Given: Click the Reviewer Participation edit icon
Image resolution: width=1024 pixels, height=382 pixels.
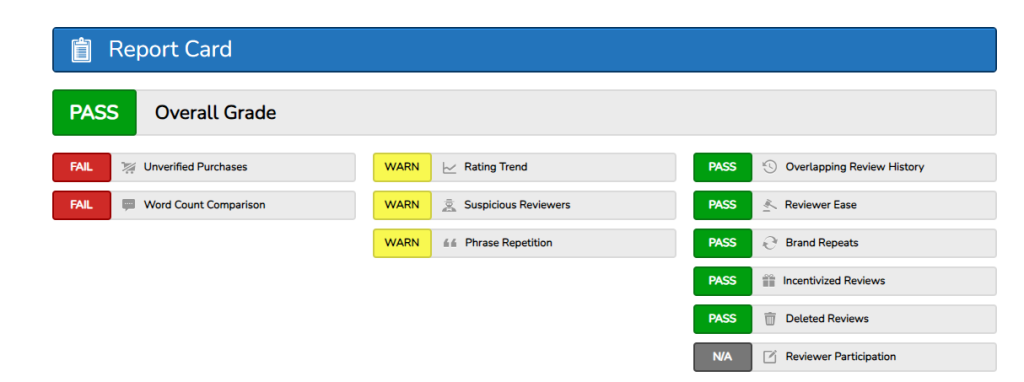Looking at the screenshot, I should coord(770,357).
